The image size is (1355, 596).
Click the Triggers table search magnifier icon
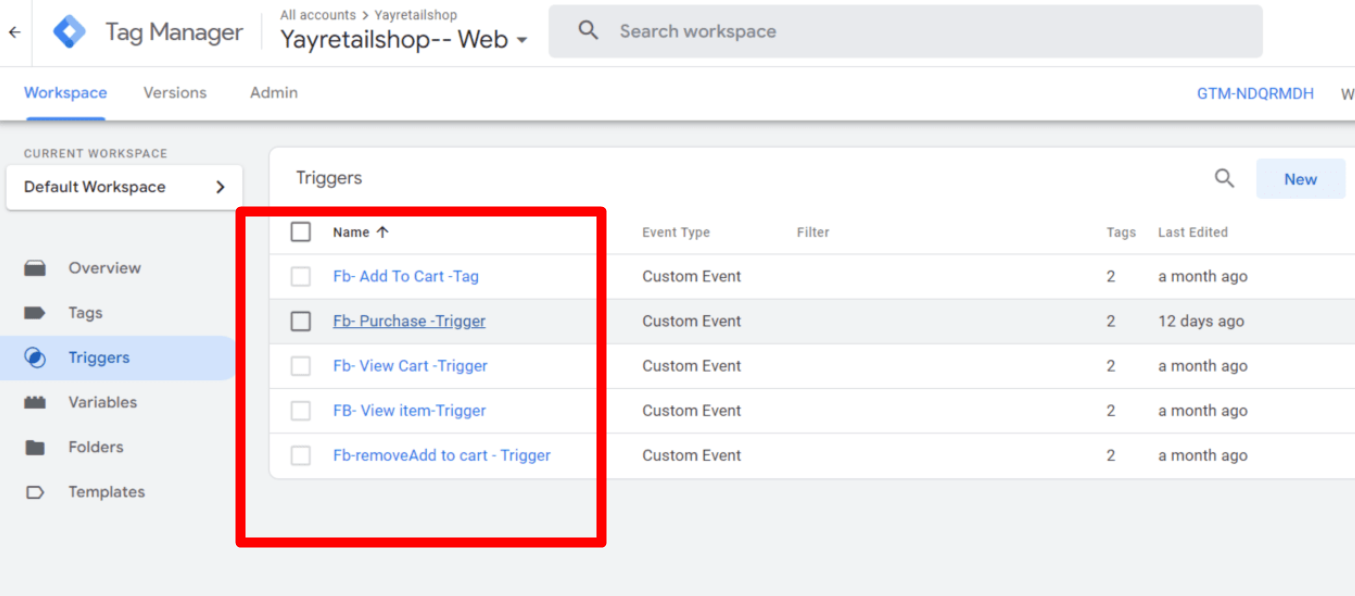coord(1224,178)
